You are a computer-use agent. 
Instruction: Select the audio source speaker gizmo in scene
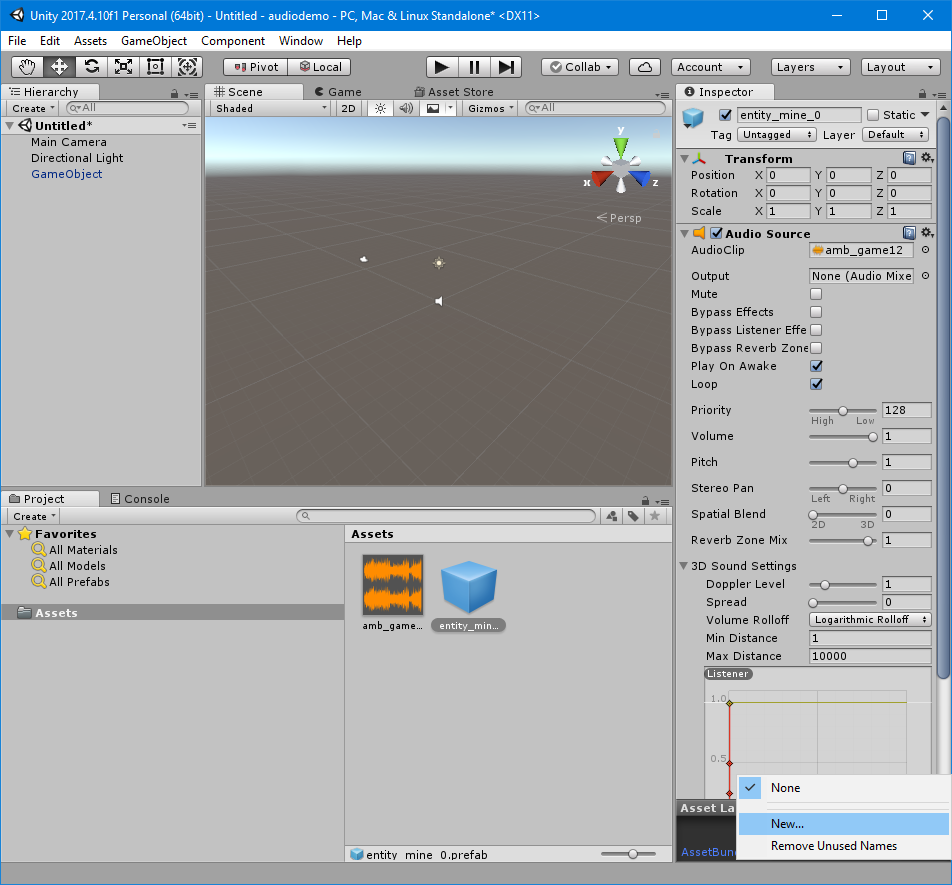click(439, 301)
